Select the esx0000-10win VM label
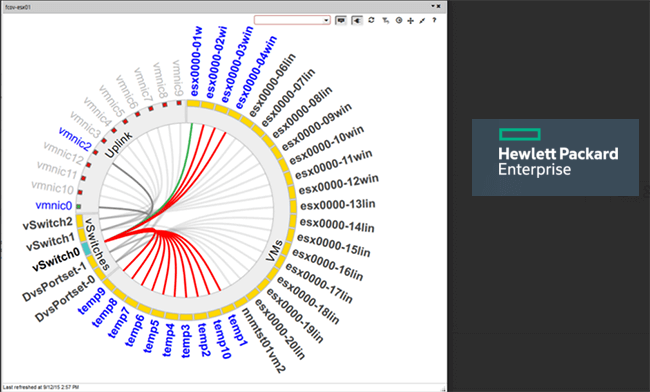The height and width of the screenshot is (392, 650). coord(327,145)
